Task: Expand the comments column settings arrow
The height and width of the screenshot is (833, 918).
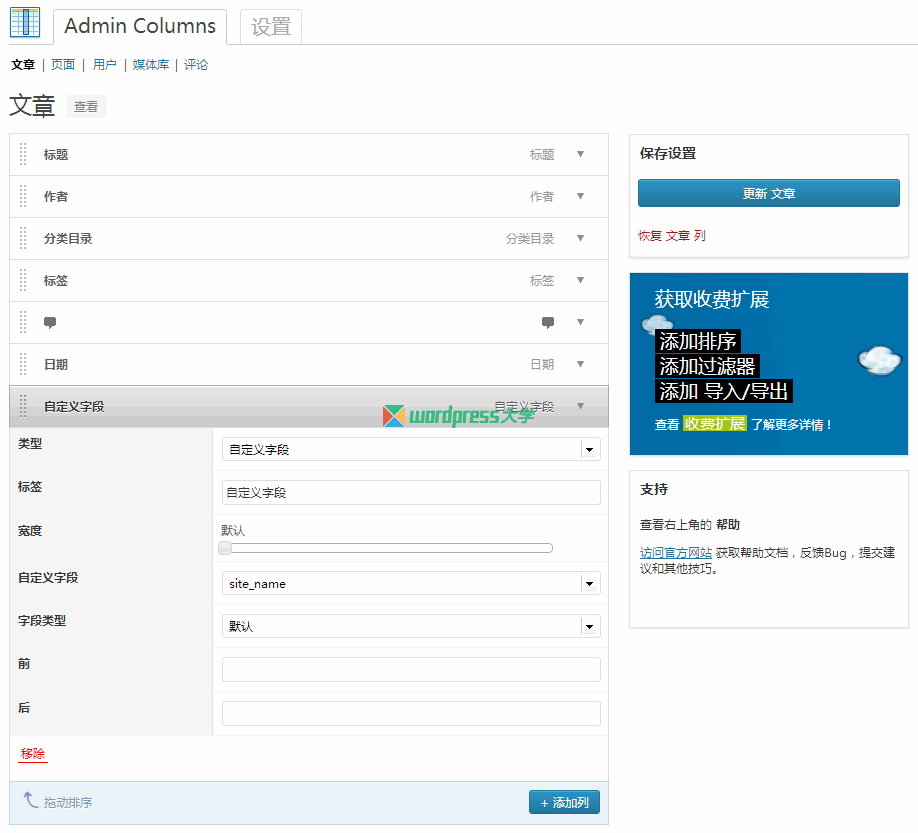Action: 580,322
